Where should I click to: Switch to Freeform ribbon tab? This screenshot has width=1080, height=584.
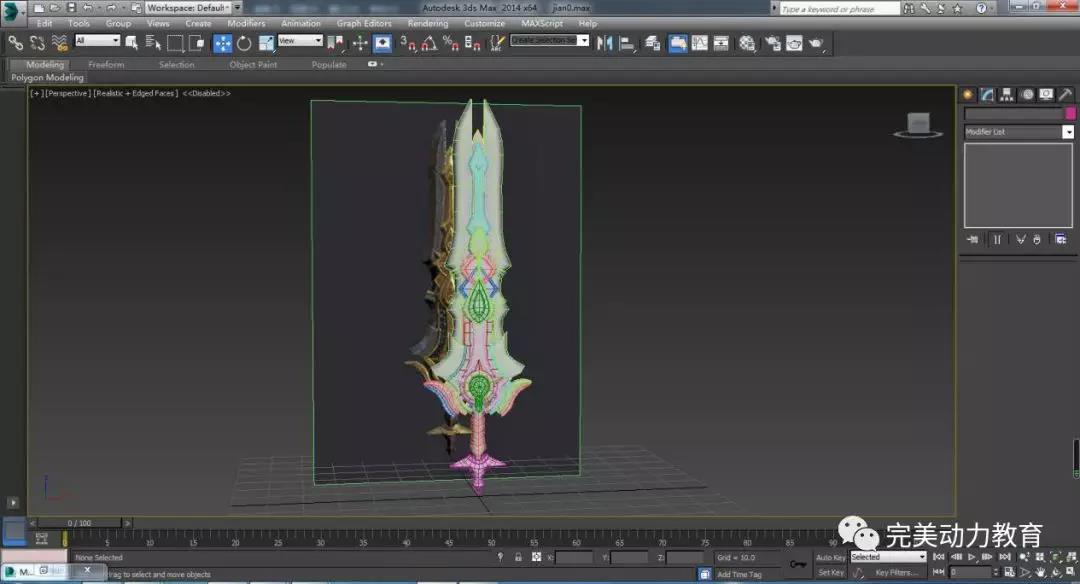point(106,64)
